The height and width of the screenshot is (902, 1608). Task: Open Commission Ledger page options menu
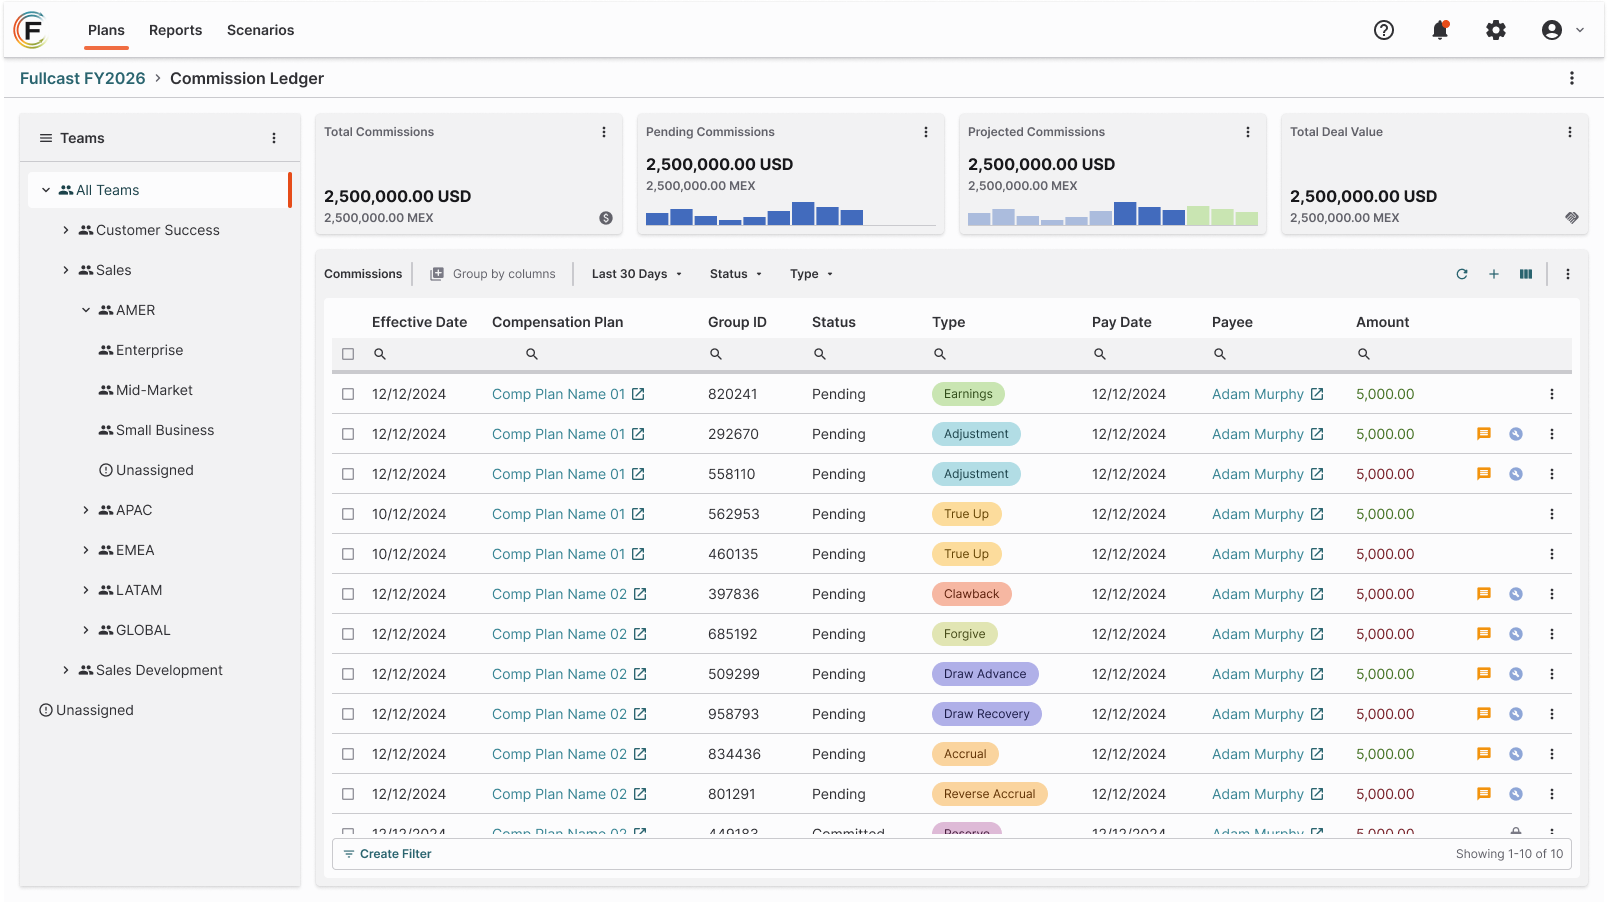pyautogui.click(x=1572, y=78)
